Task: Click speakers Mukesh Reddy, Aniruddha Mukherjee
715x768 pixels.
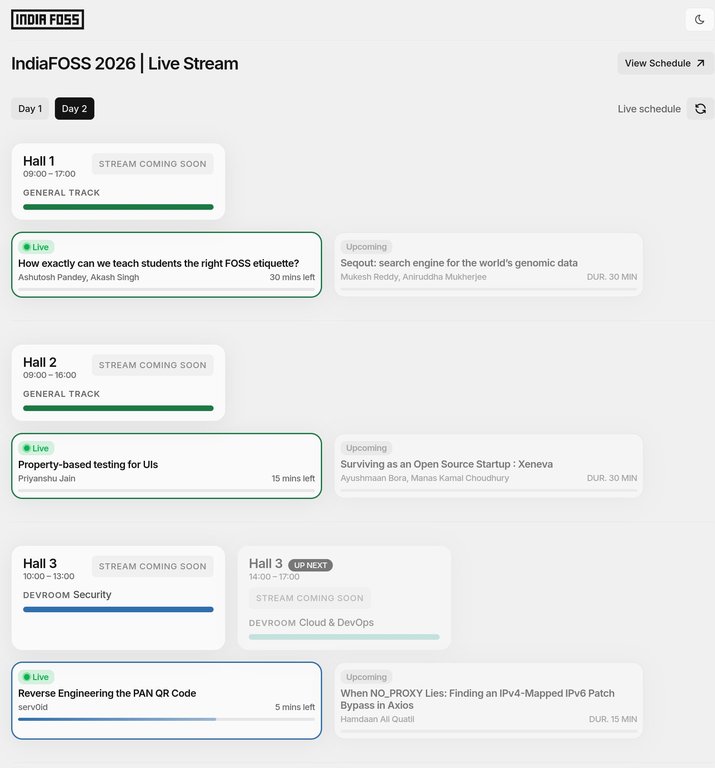Action: (413, 277)
